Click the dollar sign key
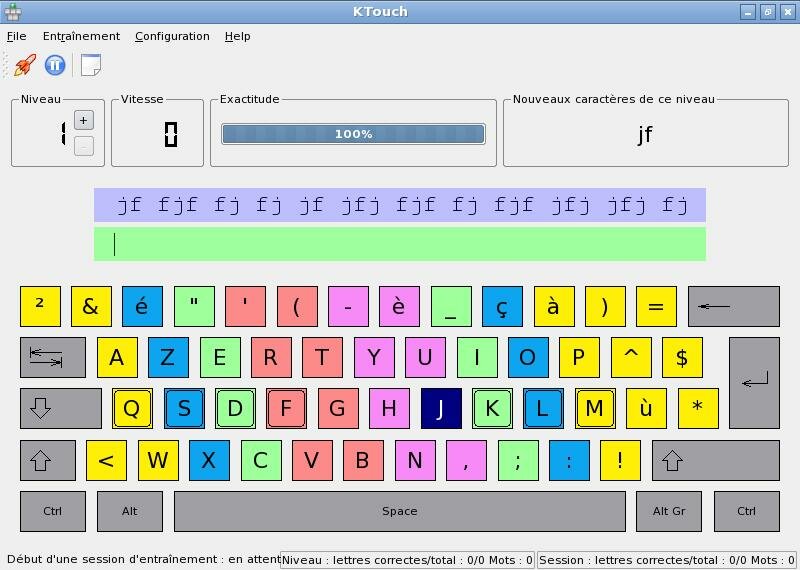 pos(683,357)
